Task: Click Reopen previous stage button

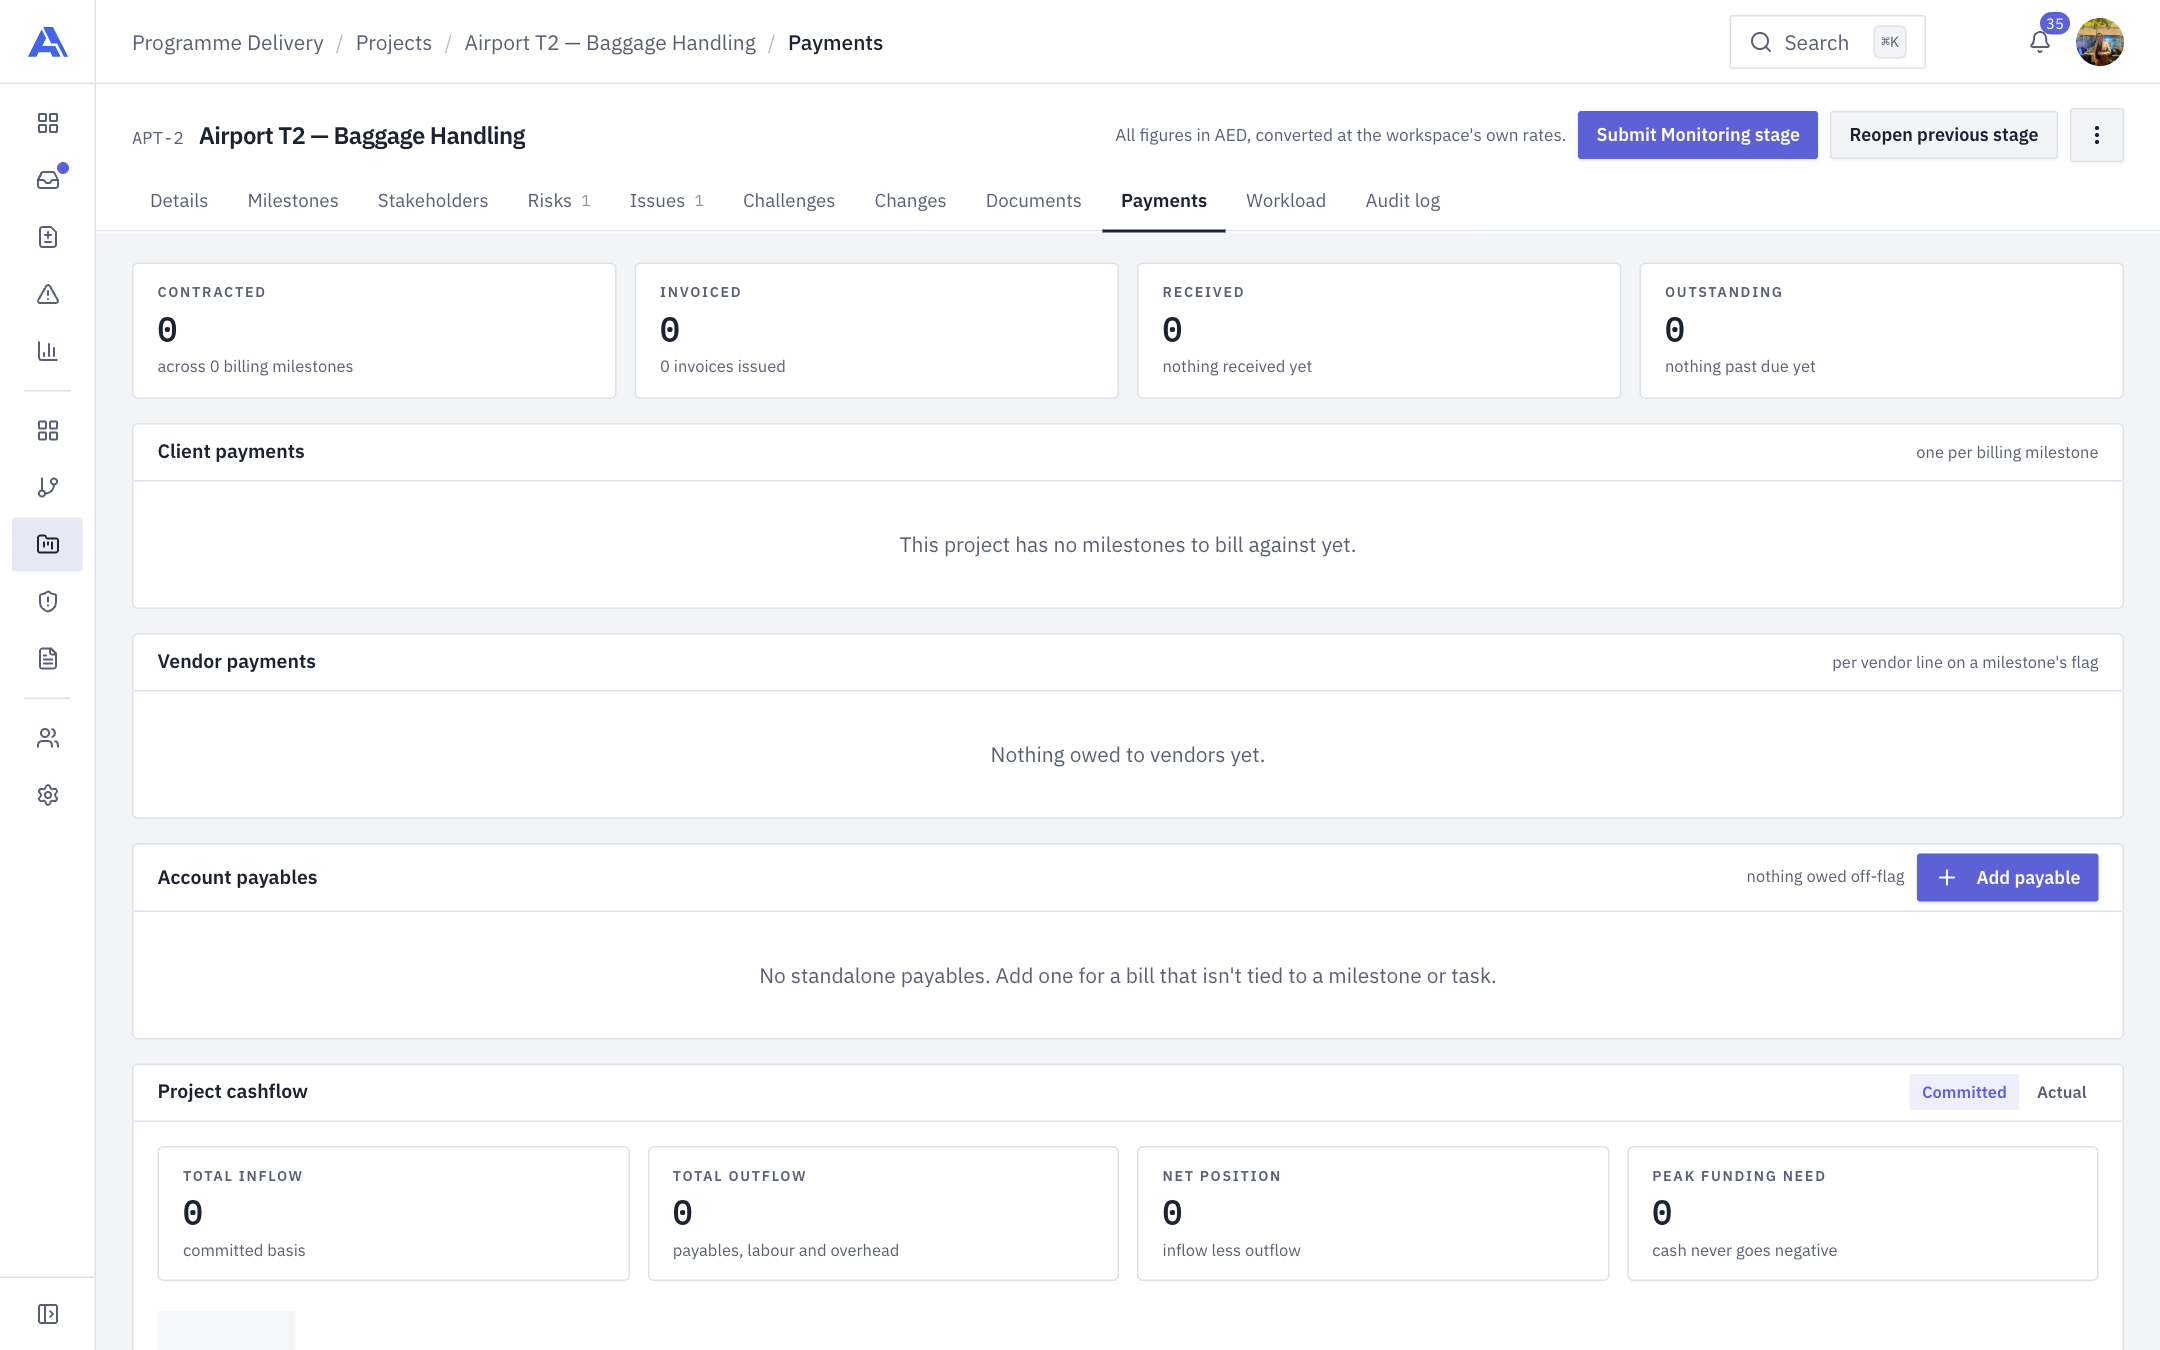Action: point(1943,135)
